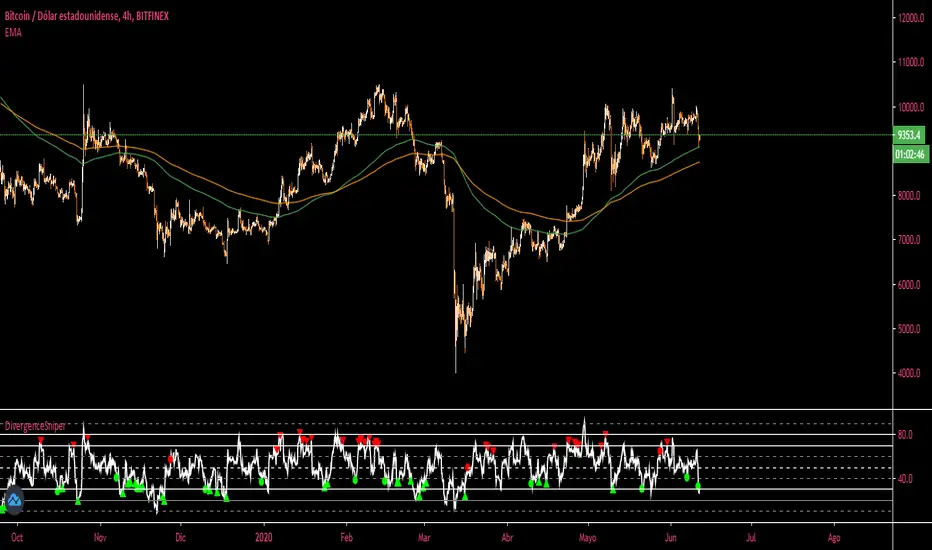Click the Nov date on time axis
Screen dimensions: 932x550
coord(100,538)
